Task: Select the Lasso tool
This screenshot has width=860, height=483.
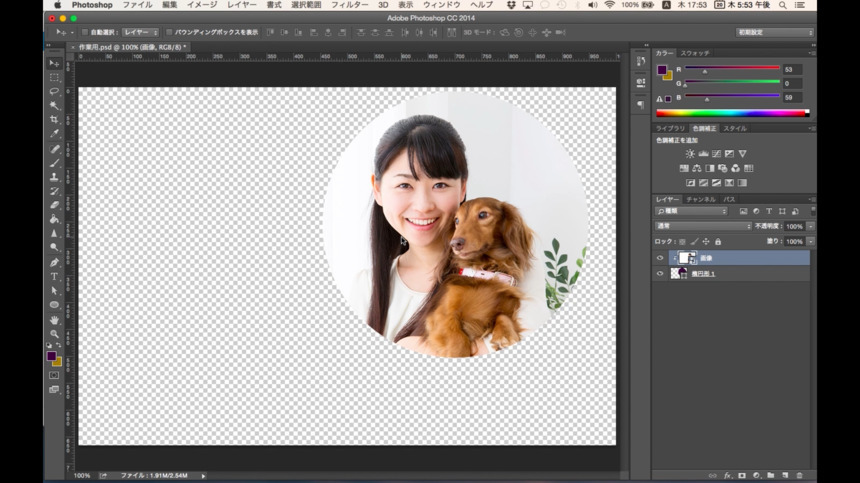Action: pyautogui.click(x=54, y=91)
